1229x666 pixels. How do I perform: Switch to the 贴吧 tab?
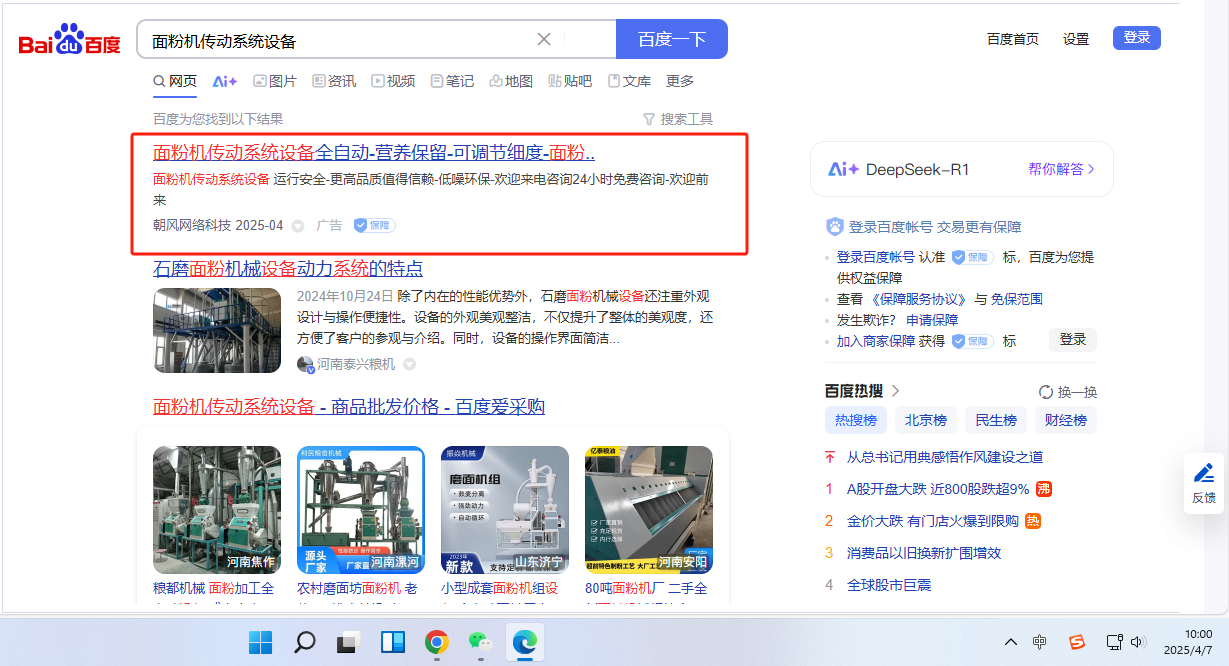click(x=570, y=81)
